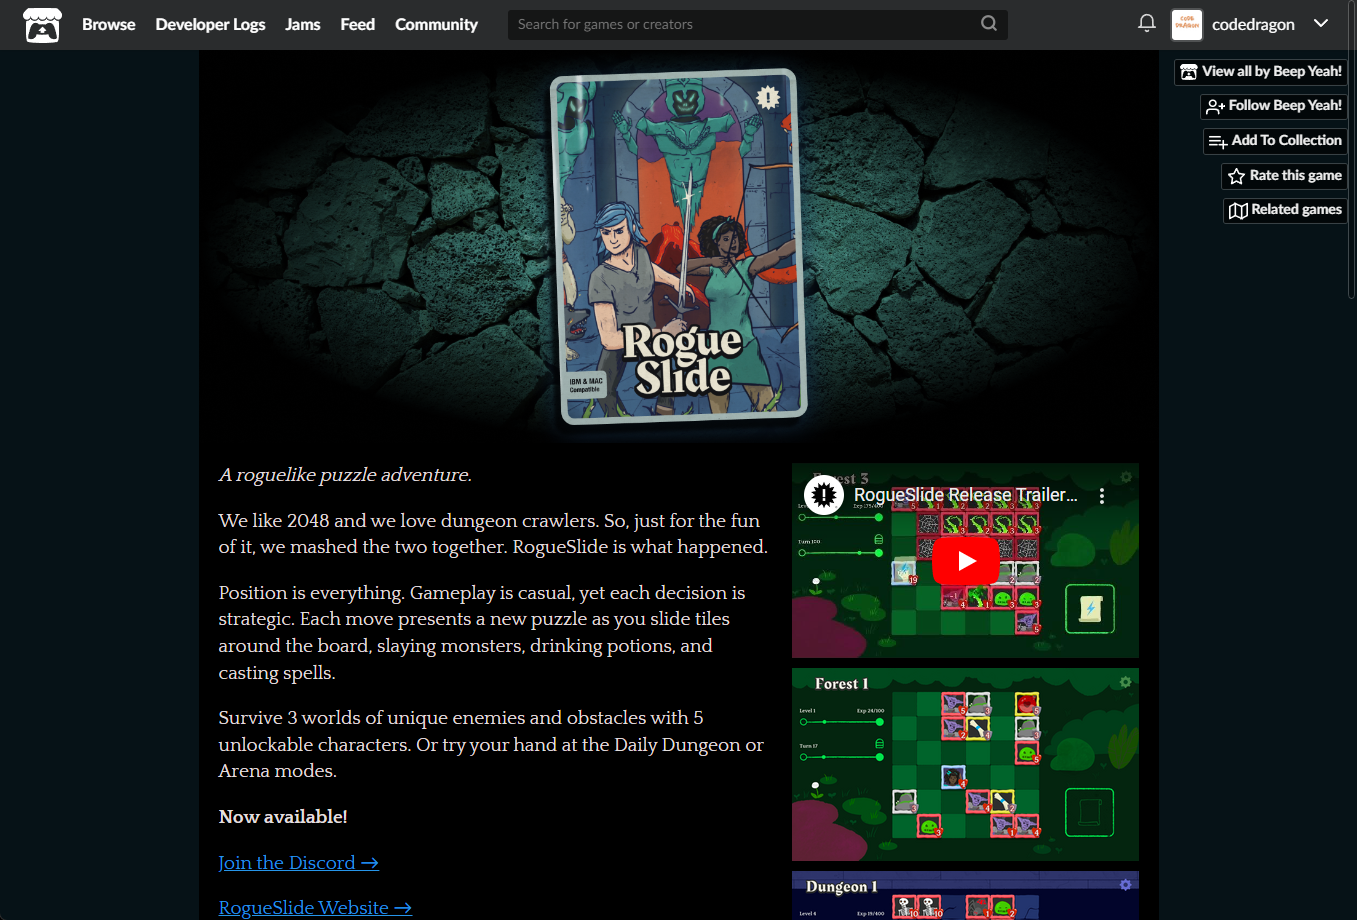
Task: Click the 'Now available!' text
Action: pos(283,817)
